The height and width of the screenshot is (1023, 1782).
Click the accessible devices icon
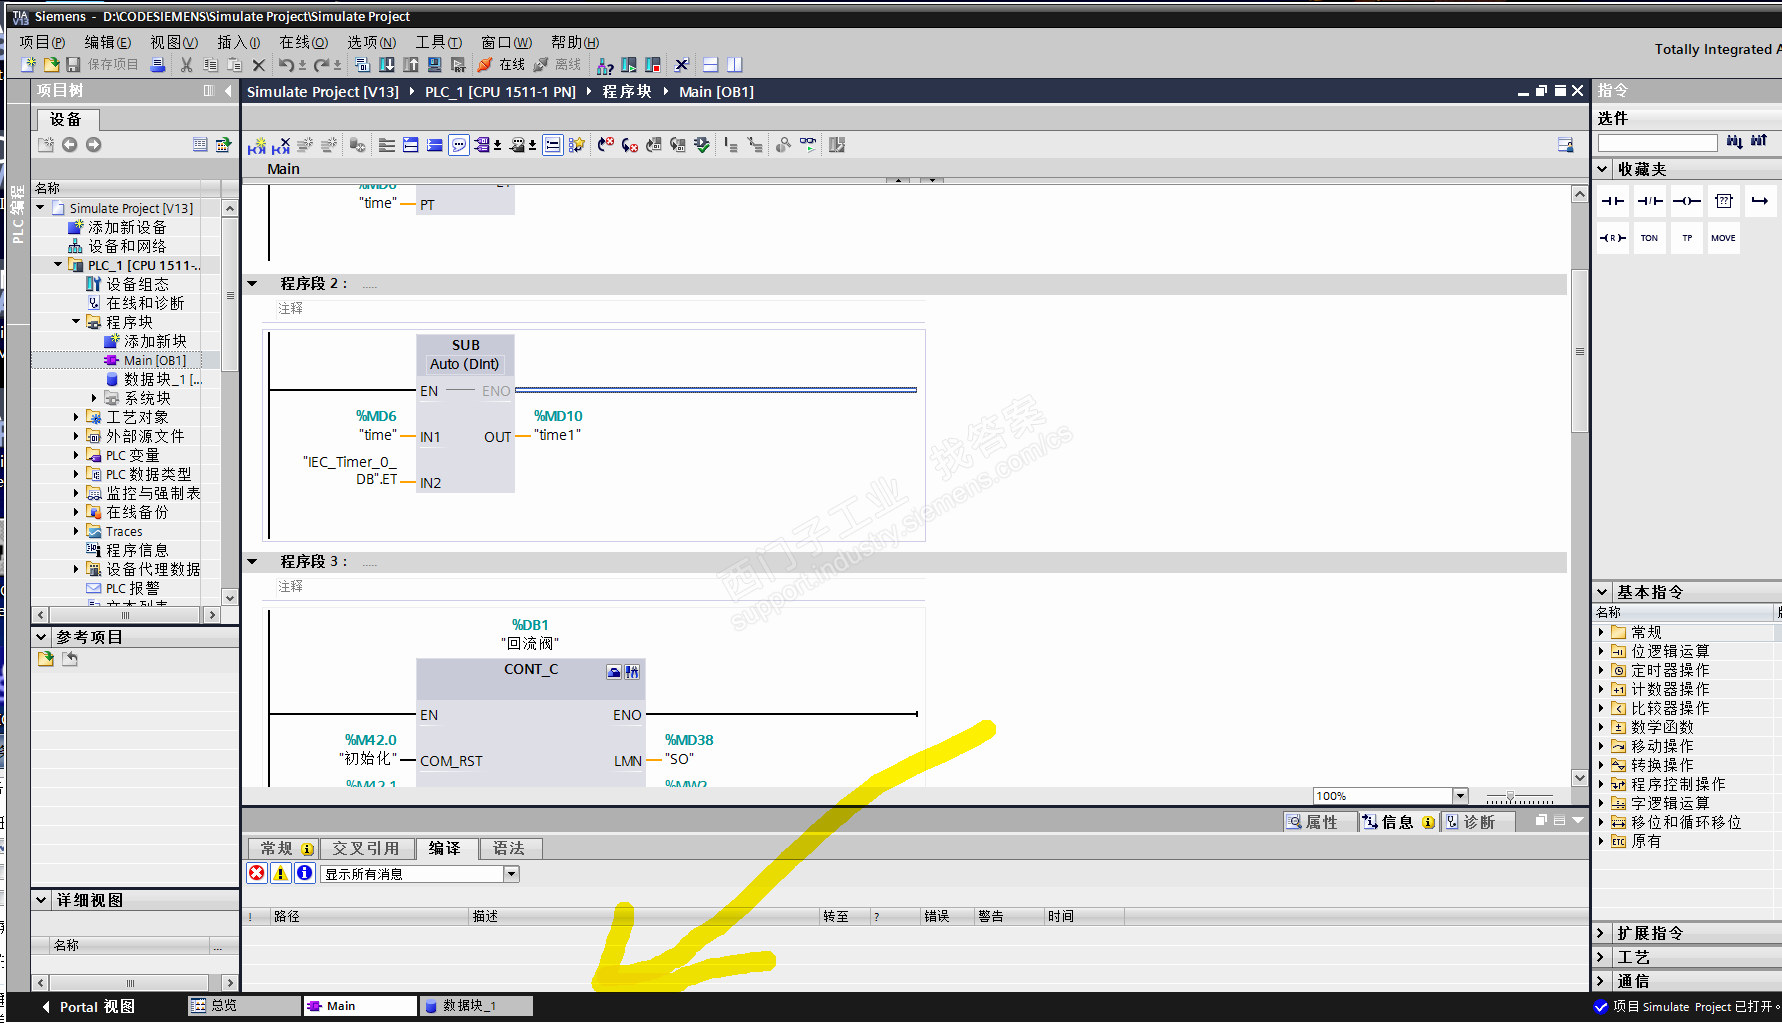[x=605, y=65]
